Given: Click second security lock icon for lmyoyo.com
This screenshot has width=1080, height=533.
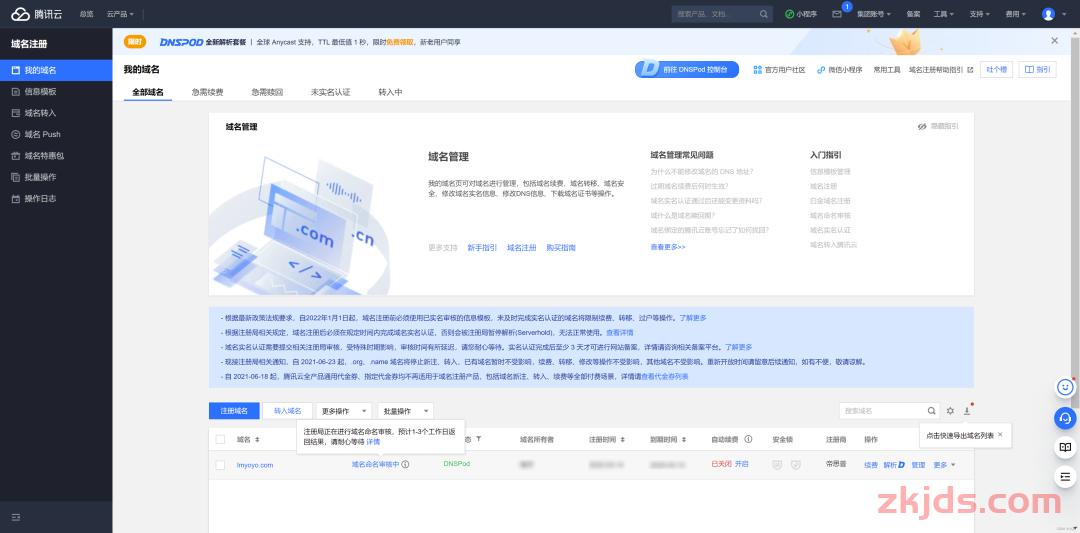Looking at the screenshot, I should [795, 465].
